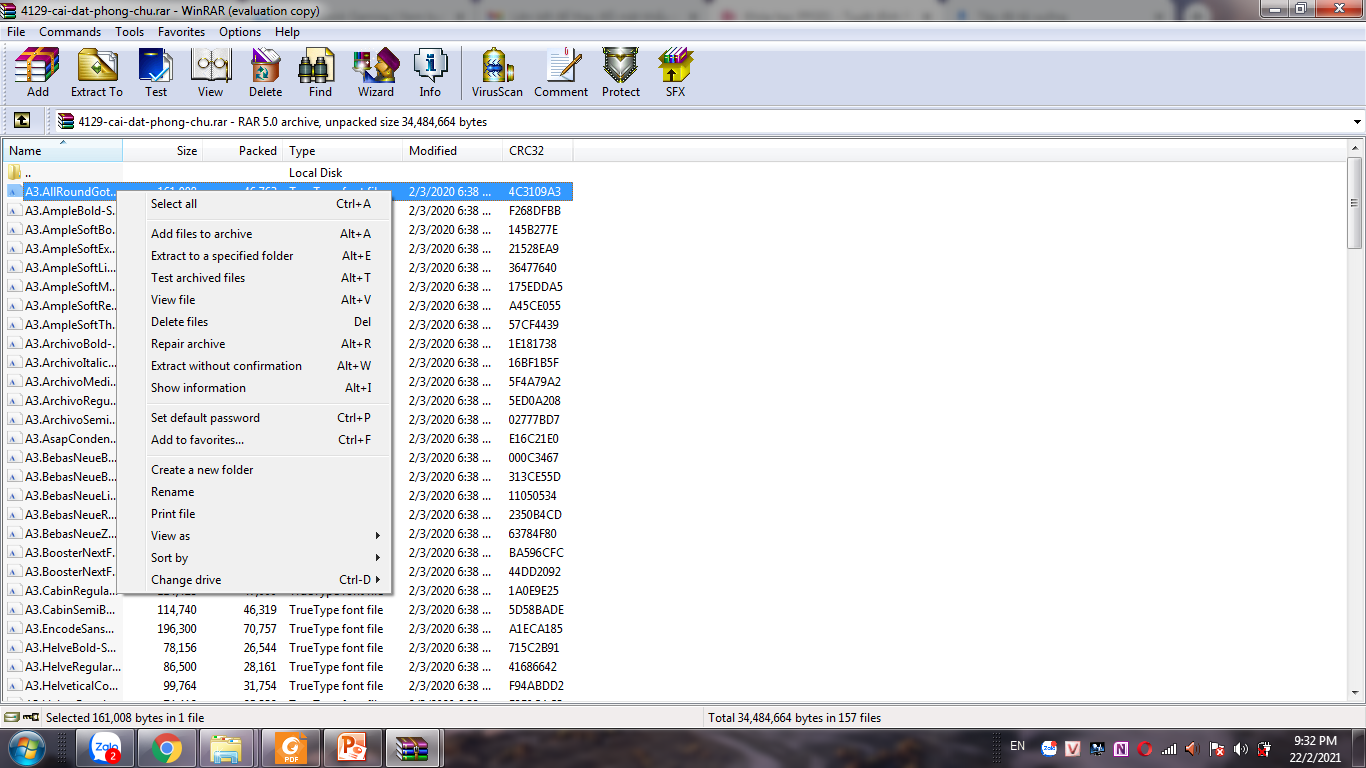Choose Rename in context menu
The height and width of the screenshot is (768, 1366).
(x=253, y=492)
